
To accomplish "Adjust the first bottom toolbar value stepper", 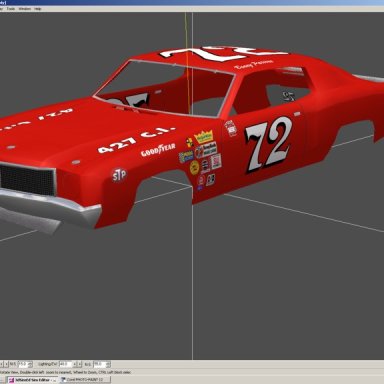I will click(30, 364).
